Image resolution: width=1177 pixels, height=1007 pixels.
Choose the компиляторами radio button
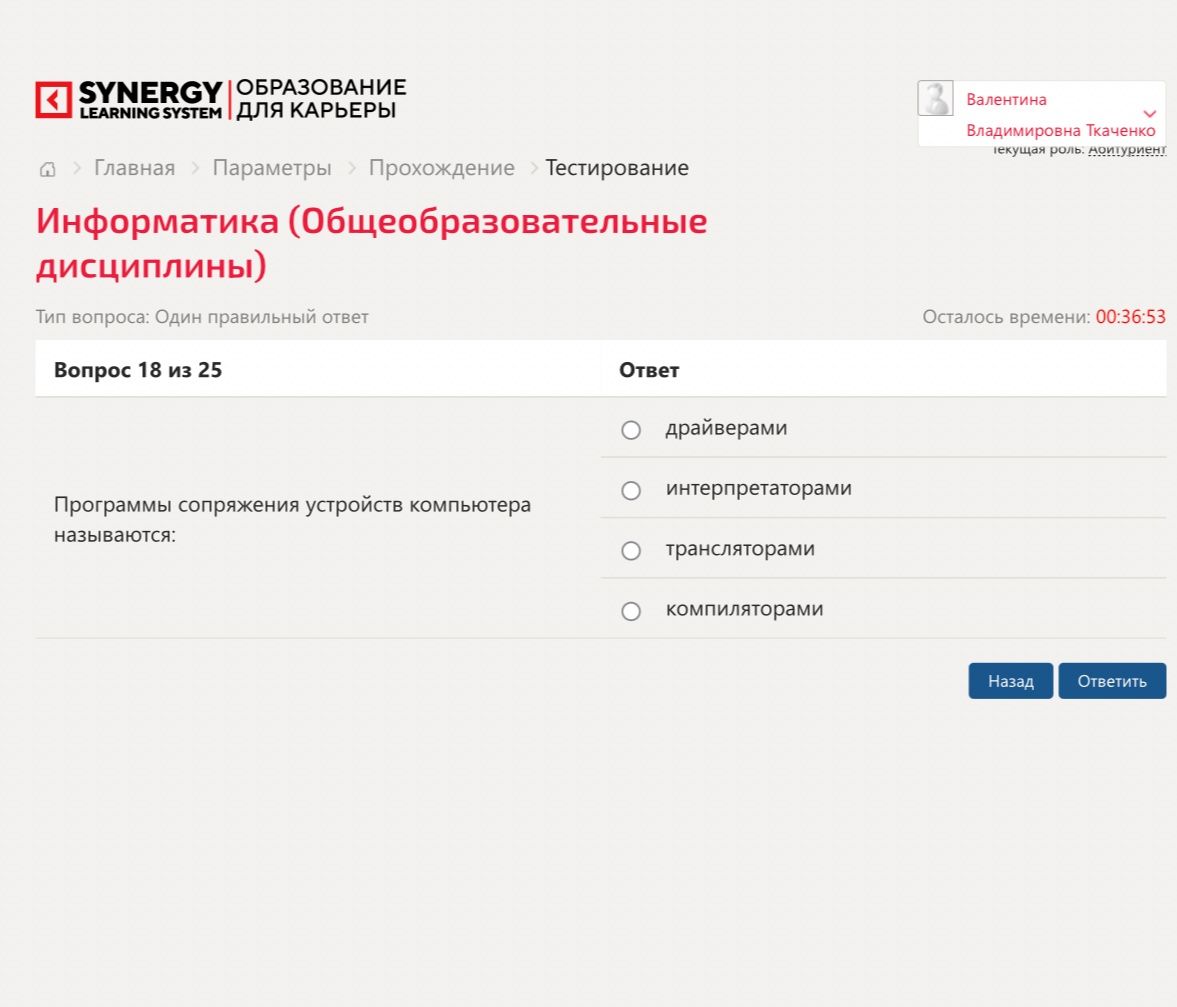(631, 612)
